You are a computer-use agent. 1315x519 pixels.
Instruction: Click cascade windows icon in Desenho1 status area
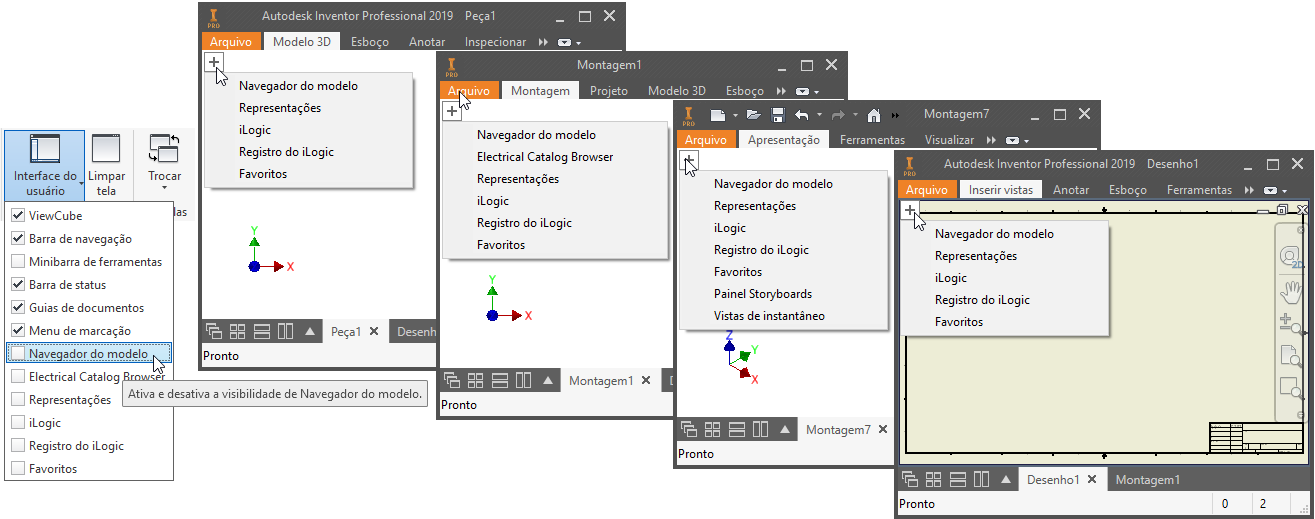[x=911, y=479]
